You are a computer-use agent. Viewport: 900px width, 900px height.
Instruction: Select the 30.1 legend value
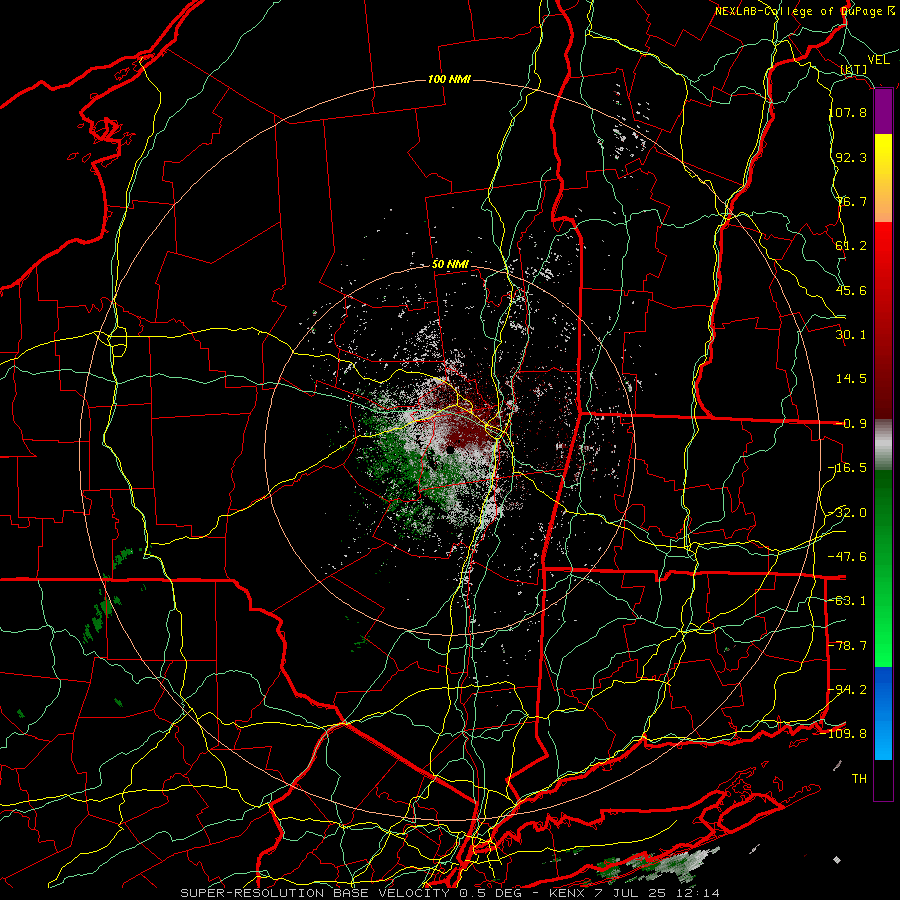[851, 335]
